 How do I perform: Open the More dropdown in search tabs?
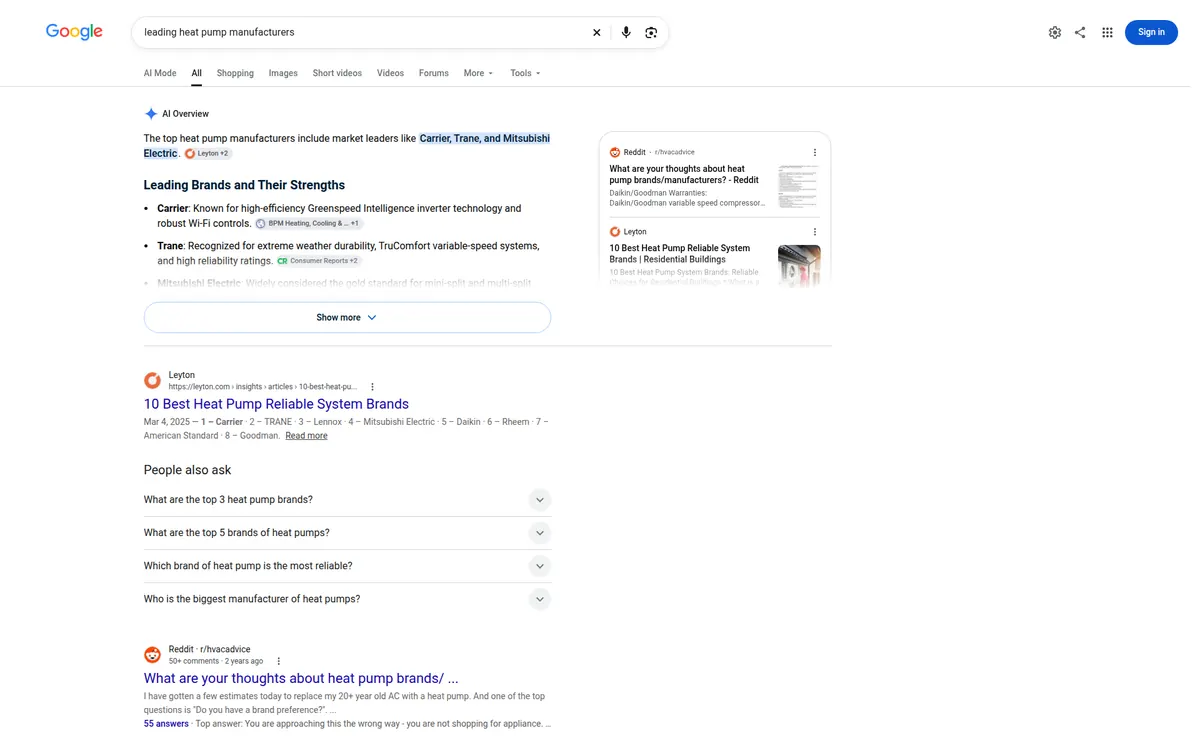point(478,73)
